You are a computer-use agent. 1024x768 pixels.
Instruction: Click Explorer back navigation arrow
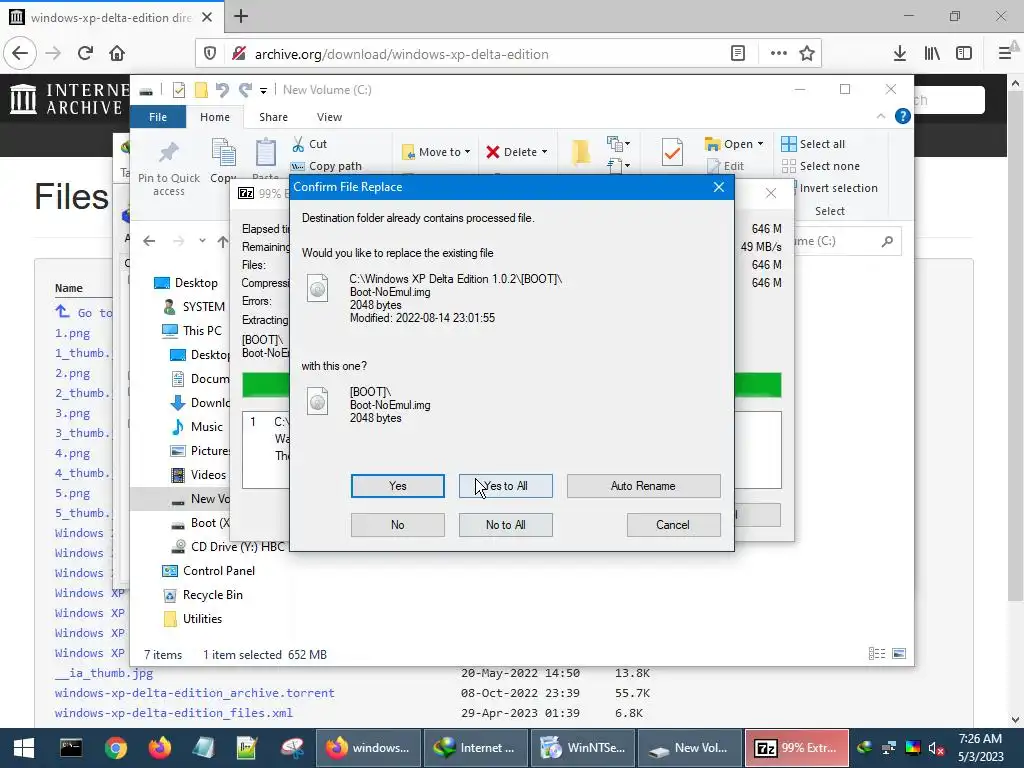click(x=149, y=241)
